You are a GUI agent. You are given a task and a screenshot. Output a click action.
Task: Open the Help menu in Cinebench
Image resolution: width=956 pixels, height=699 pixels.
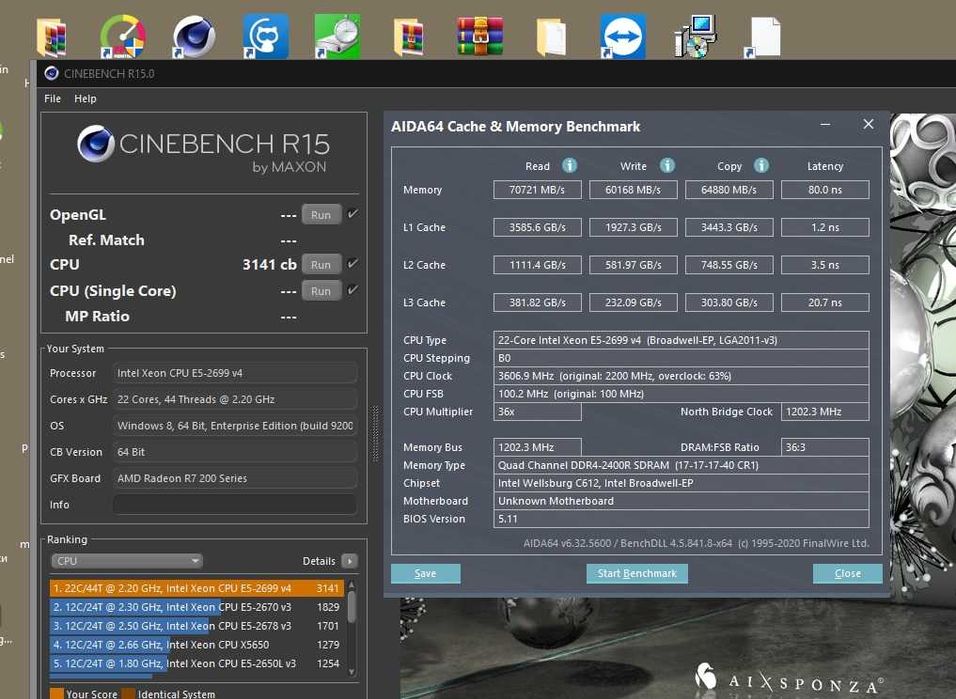85,98
